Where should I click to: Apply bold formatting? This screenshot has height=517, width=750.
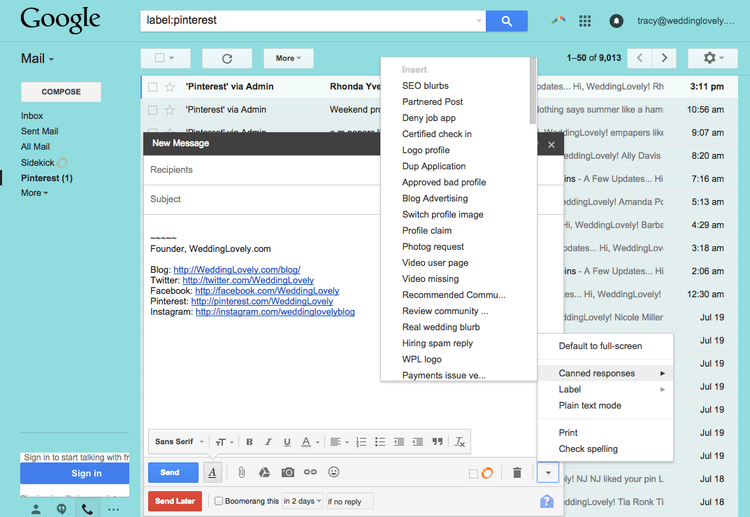(249, 442)
